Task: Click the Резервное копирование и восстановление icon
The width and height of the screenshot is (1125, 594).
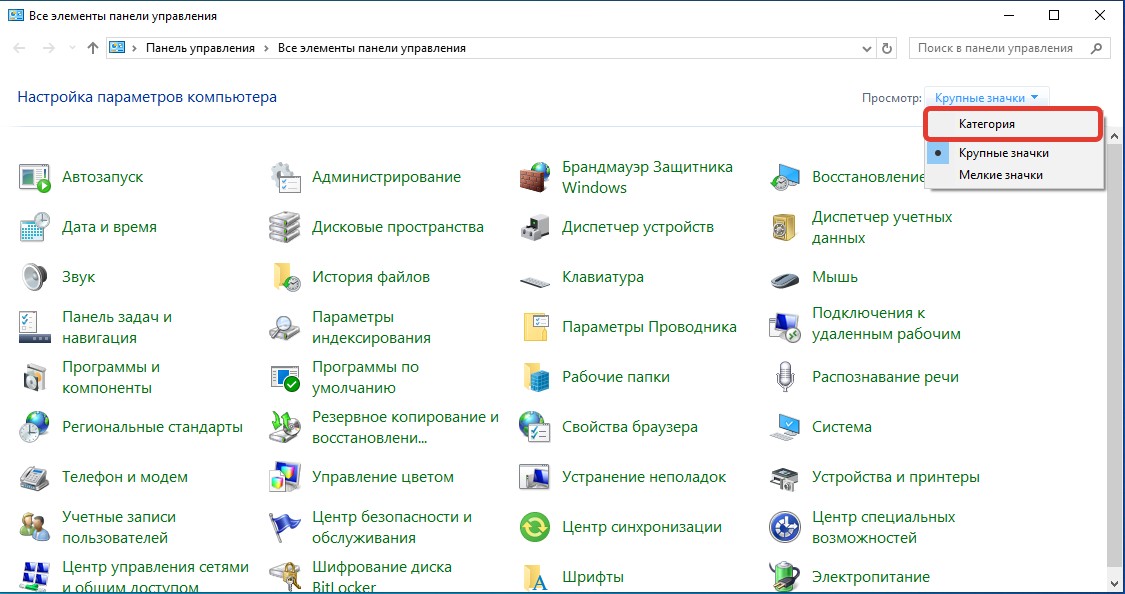Action: click(x=285, y=427)
